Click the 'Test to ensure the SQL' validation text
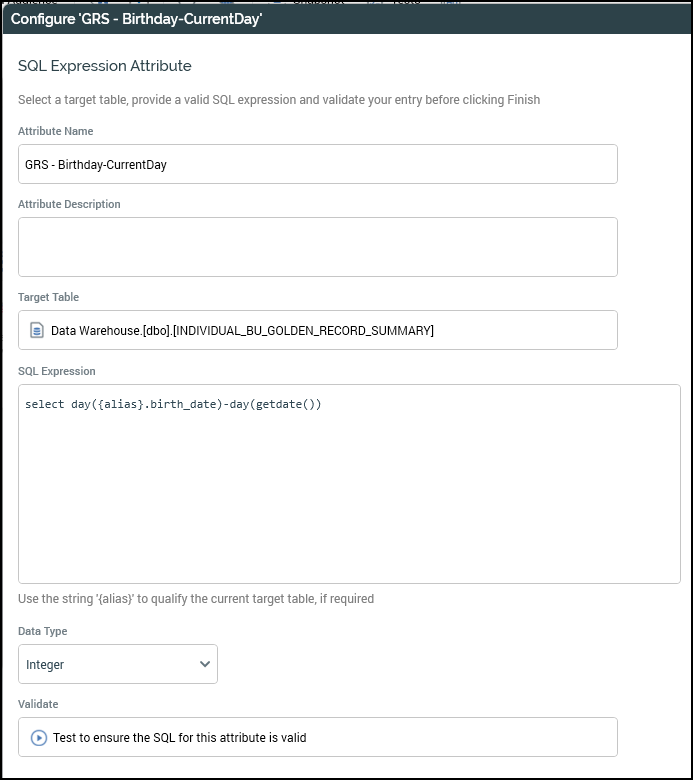The width and height of the screenshot is (693, 780). pyautogui.click(x=179, y=738)
